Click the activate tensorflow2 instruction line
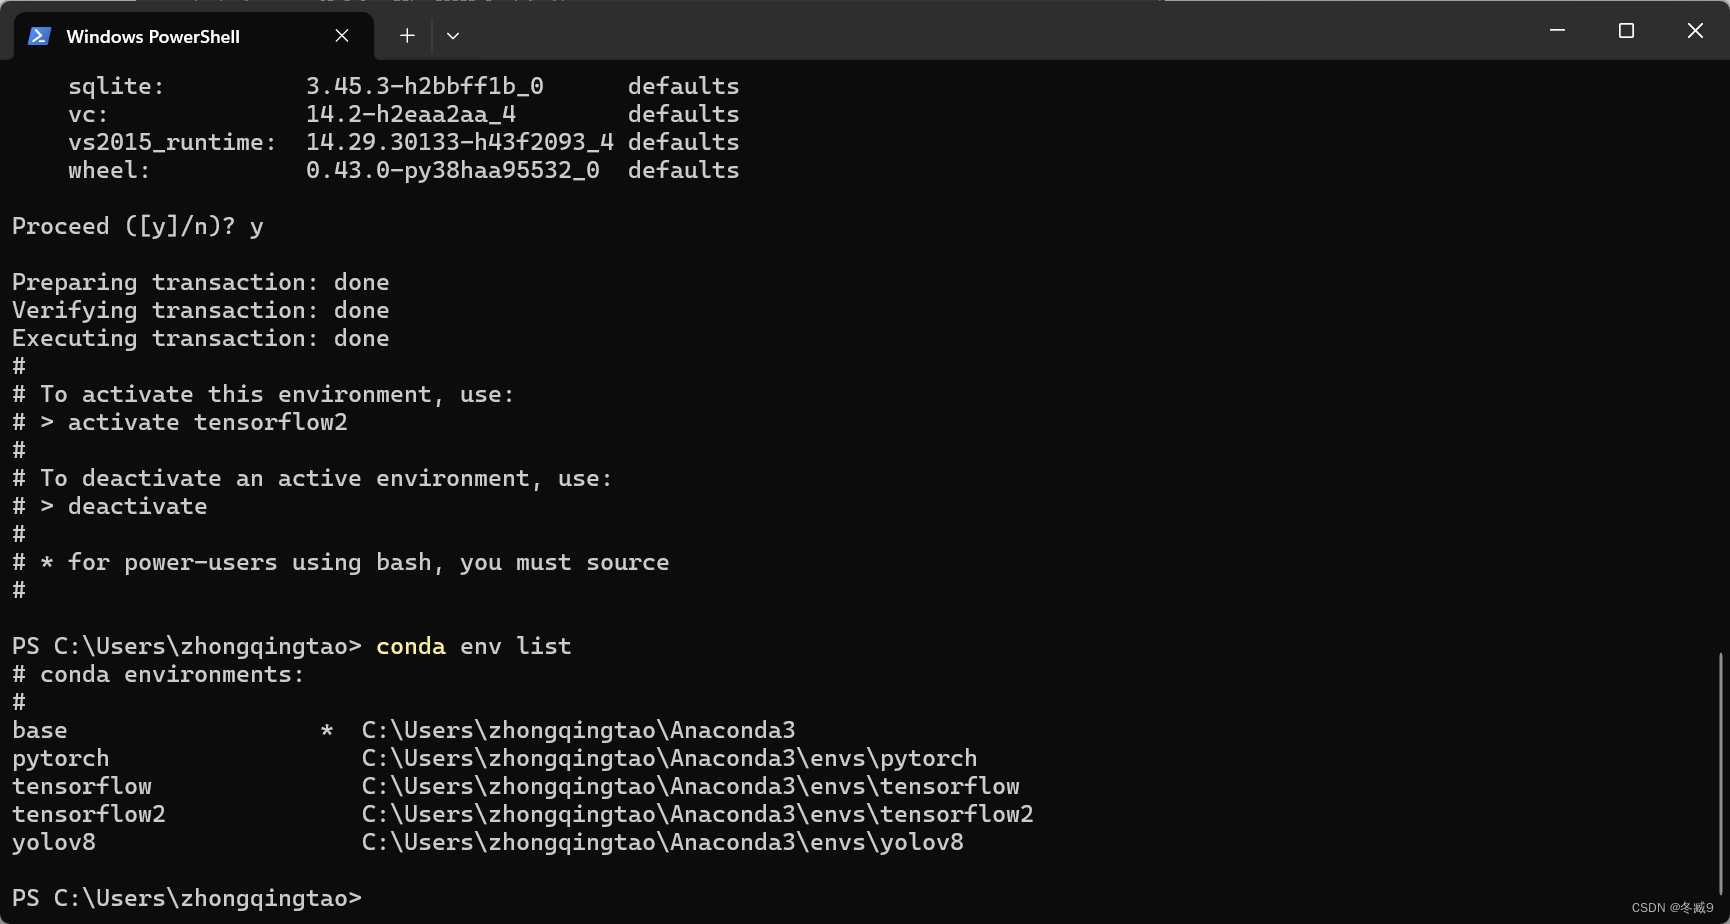1730x924 pixels. tap(180, 421)
